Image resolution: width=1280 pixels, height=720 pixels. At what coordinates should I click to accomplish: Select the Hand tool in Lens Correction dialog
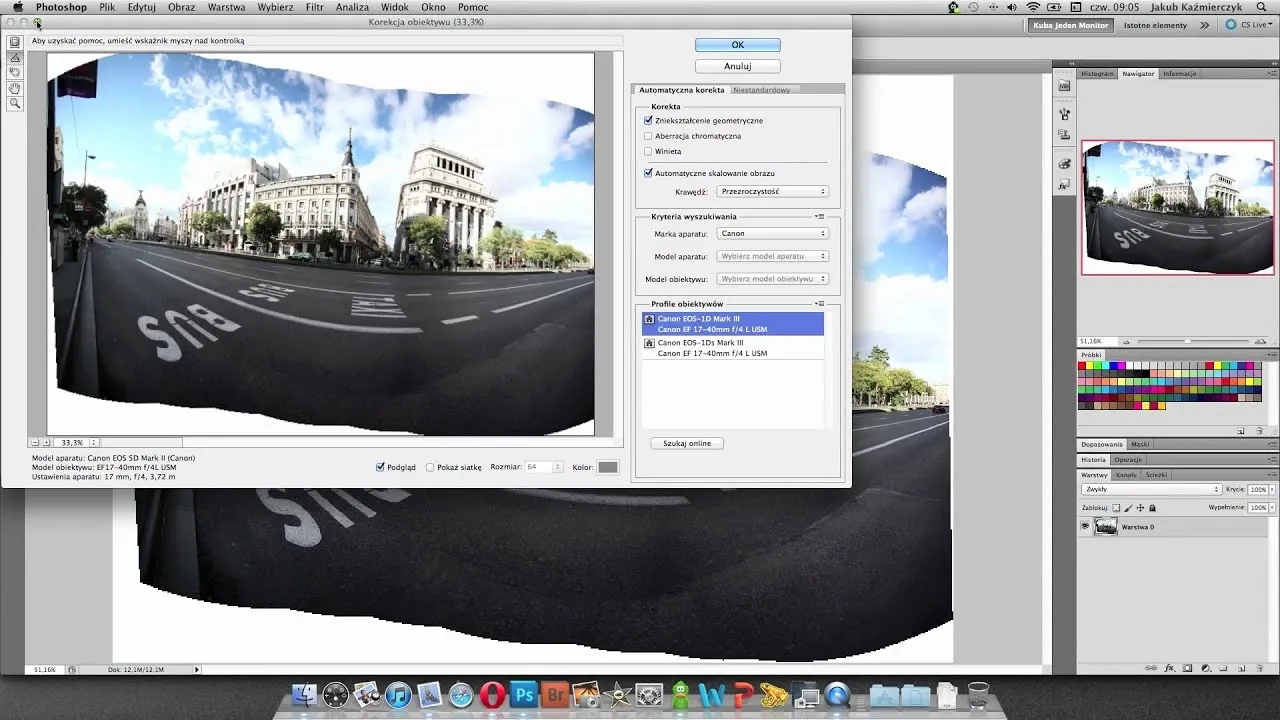[x=14, y=88]
